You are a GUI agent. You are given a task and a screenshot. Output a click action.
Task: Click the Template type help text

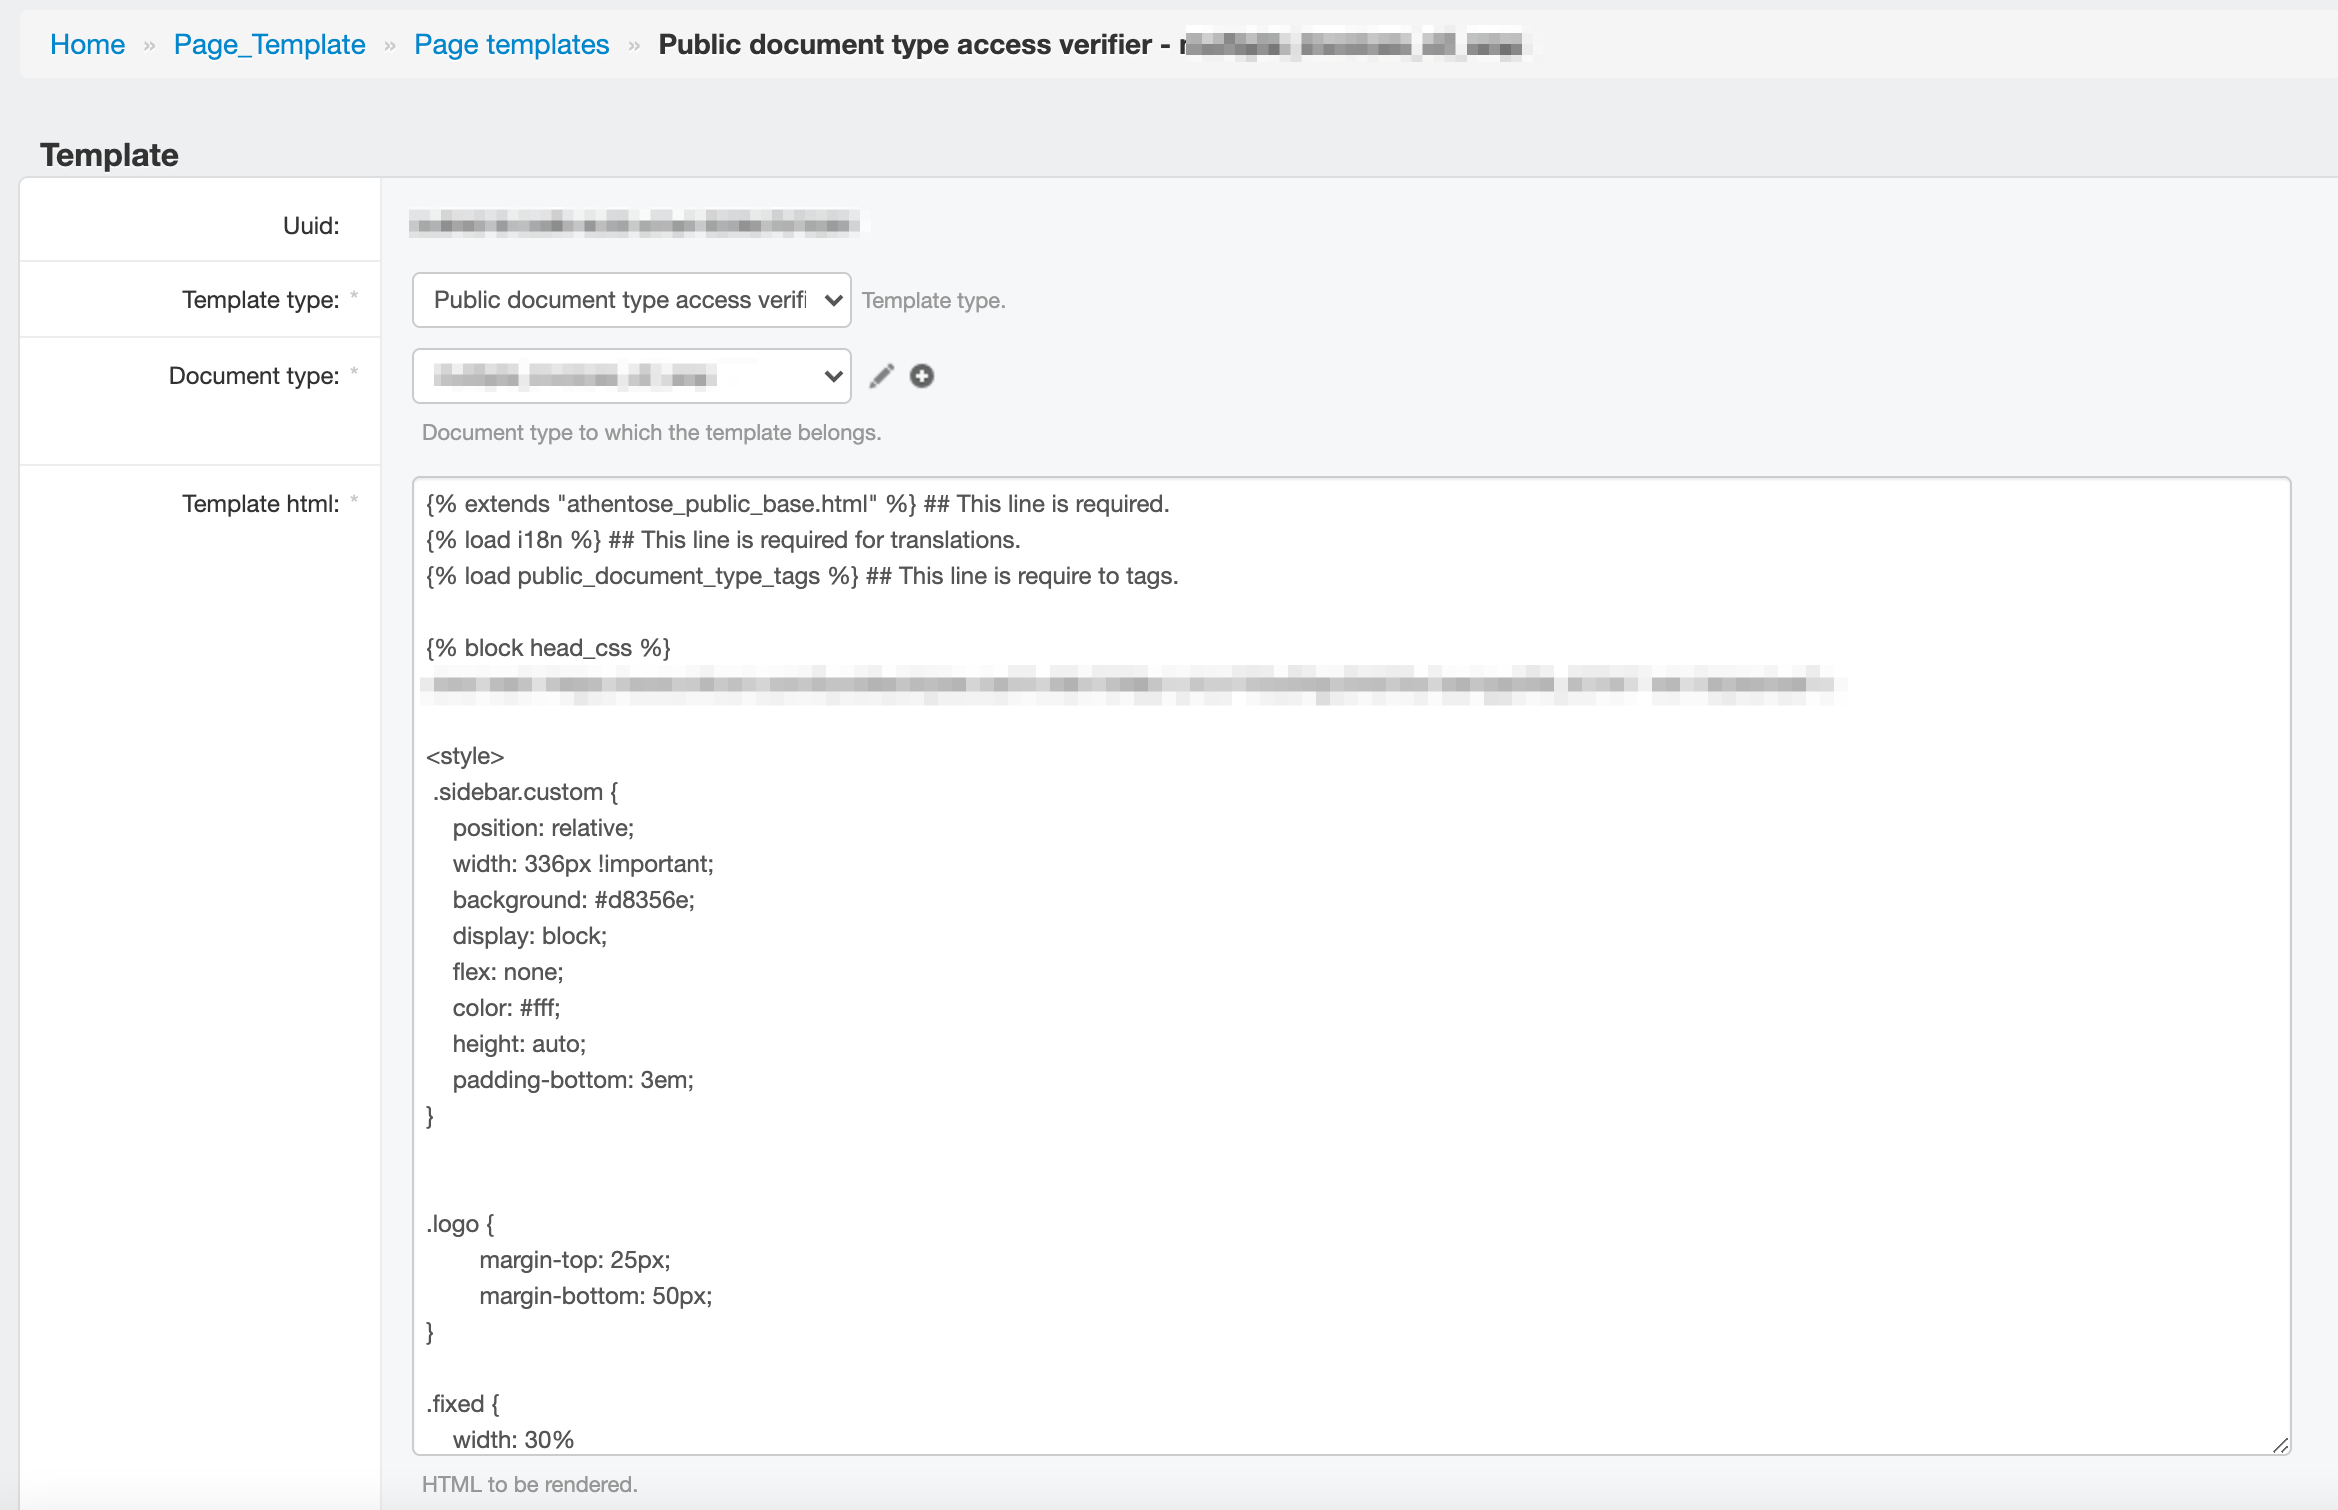pyautogui.click(x=933, y=300)
